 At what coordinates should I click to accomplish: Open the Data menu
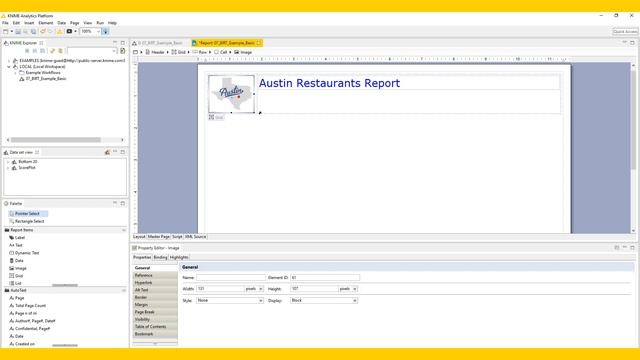point(62,23)
